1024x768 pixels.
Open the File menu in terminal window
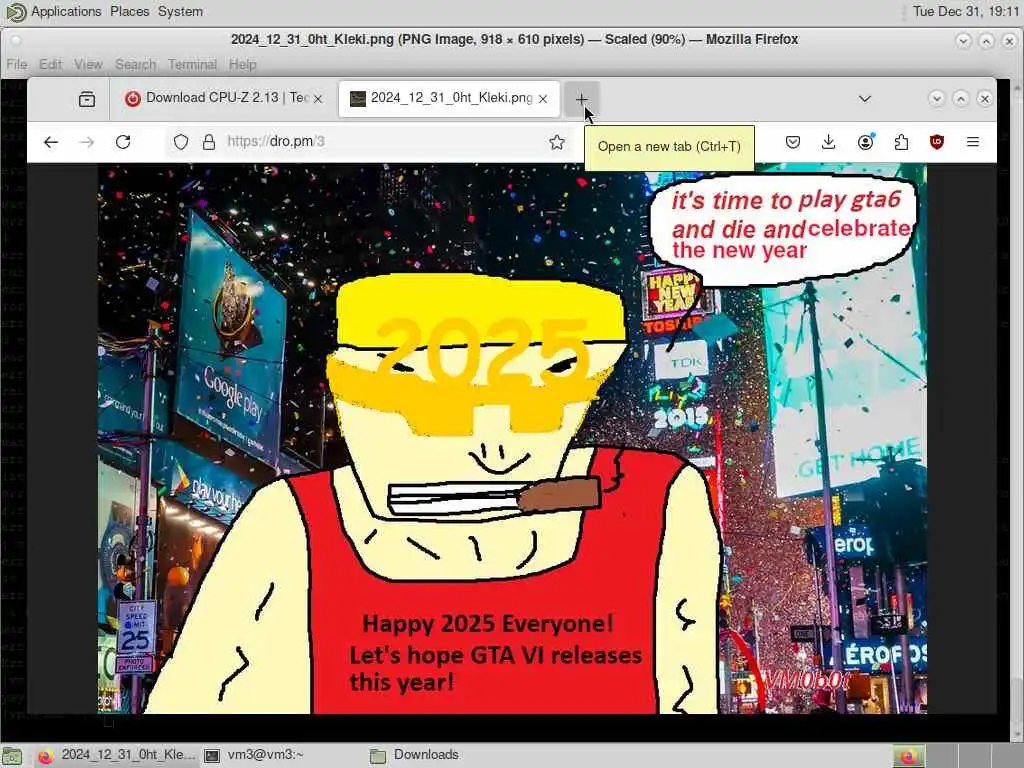pos(17,65)
